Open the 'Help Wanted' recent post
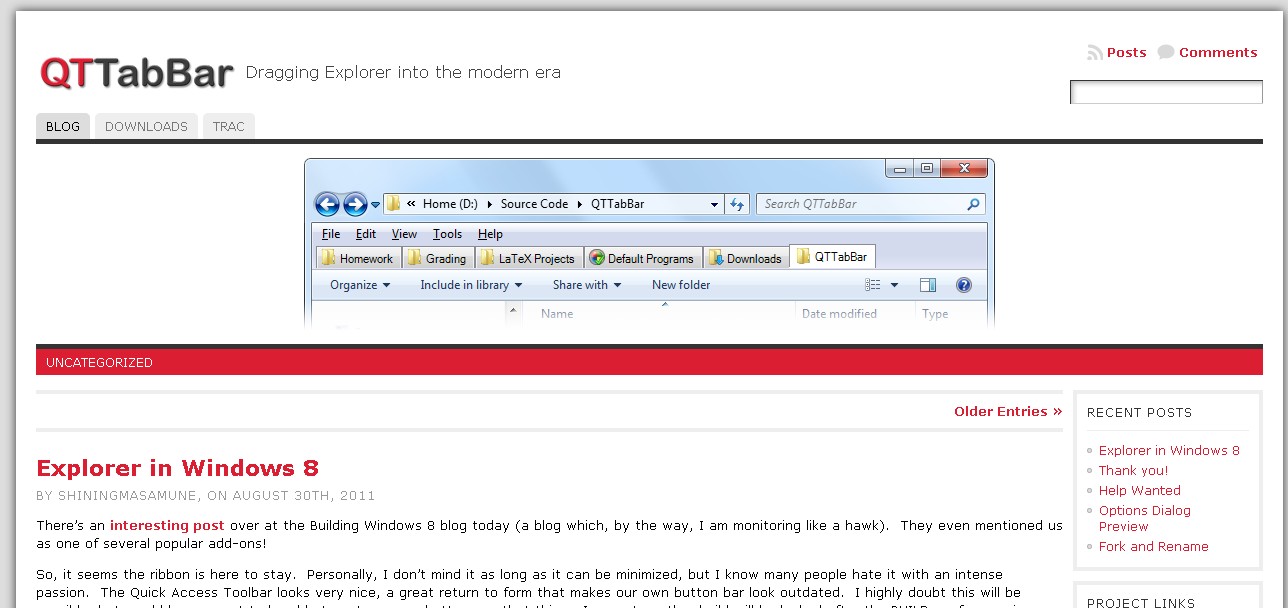 [x=1140, y=491]
